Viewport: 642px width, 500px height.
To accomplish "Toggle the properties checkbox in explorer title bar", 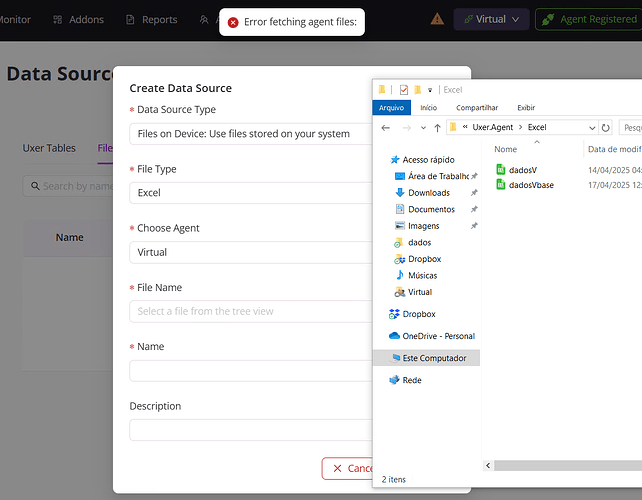I will (x=403, y=90).
